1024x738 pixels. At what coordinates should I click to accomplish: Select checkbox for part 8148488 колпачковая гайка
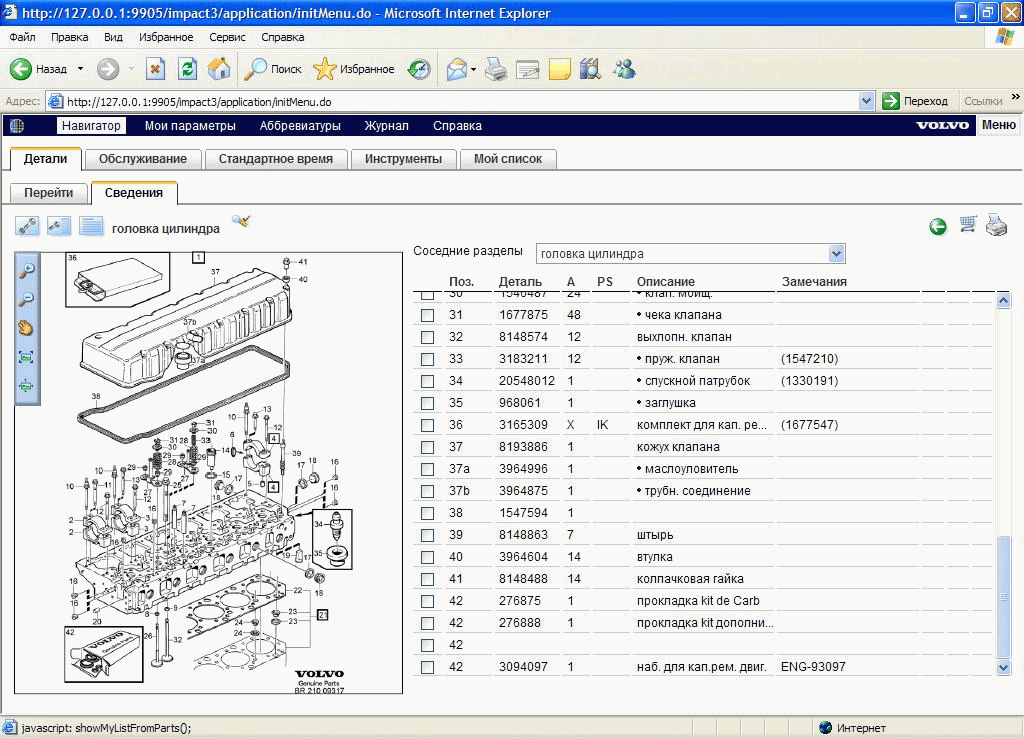(x=427, y=579)
